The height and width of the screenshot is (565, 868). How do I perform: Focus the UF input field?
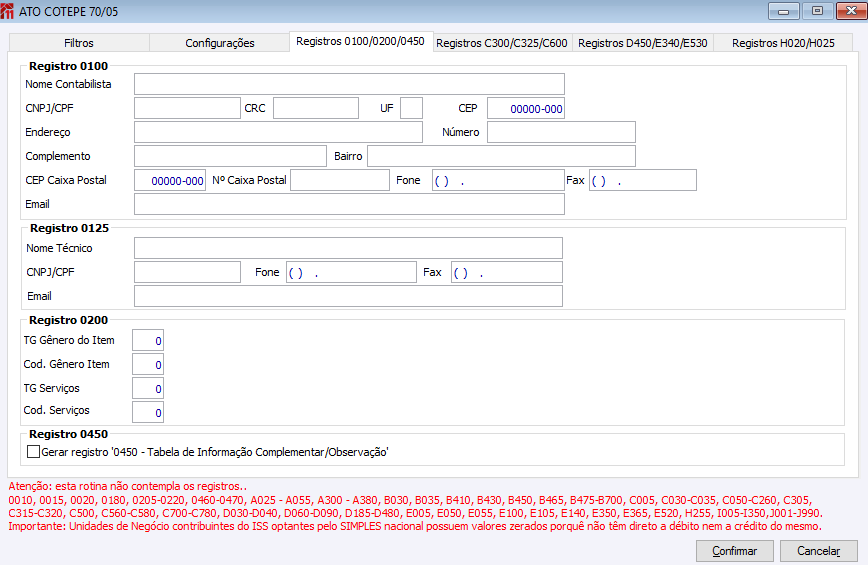411,108
